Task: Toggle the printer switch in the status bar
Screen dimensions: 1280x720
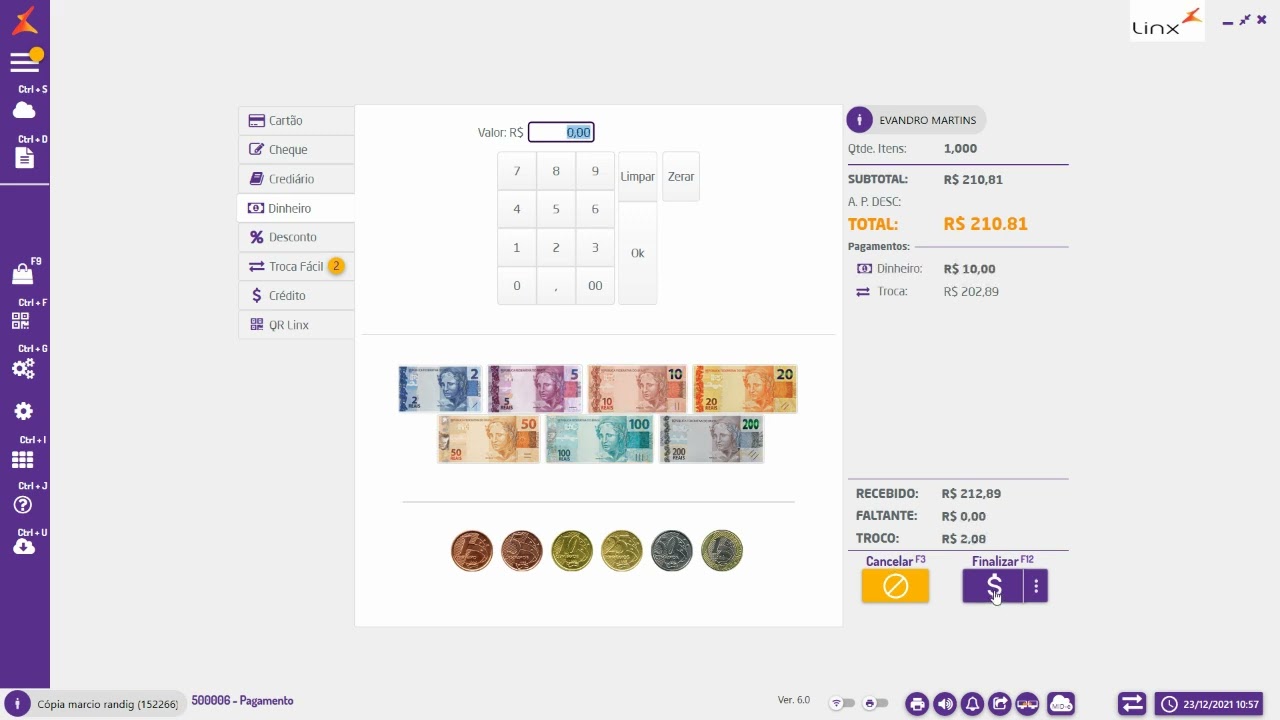Action: coord(875,704)
